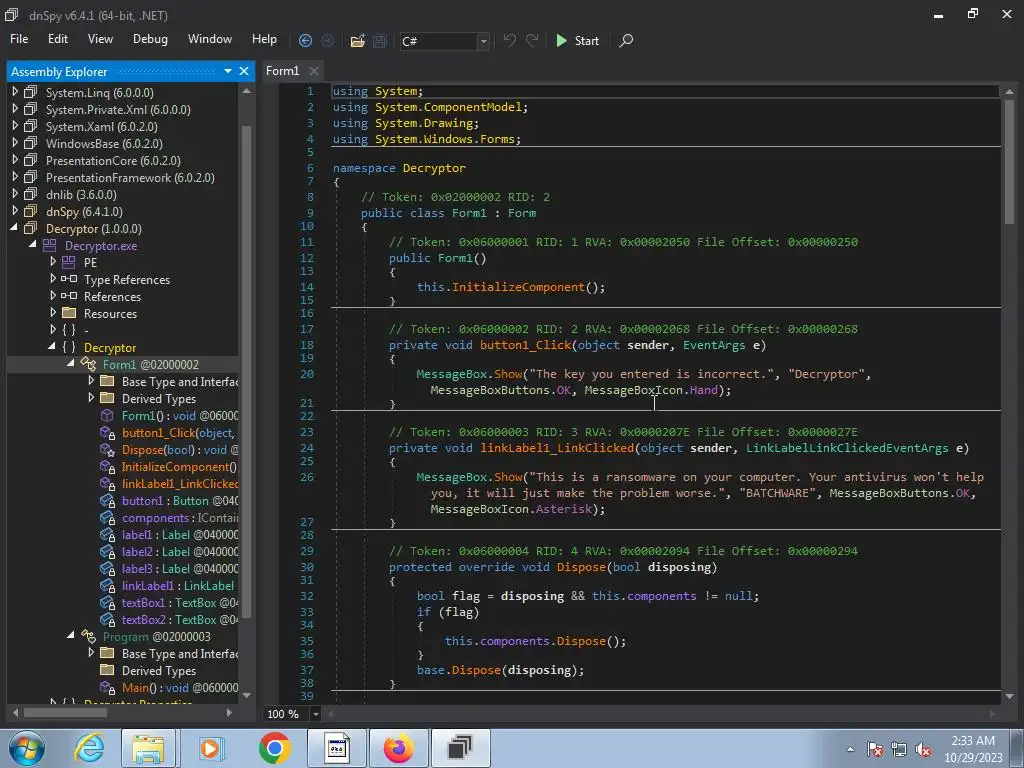Screen dimensions: 1024x768
Task: Select linkLabel1_LinkClicked in the tree
Action: (180, 483)
